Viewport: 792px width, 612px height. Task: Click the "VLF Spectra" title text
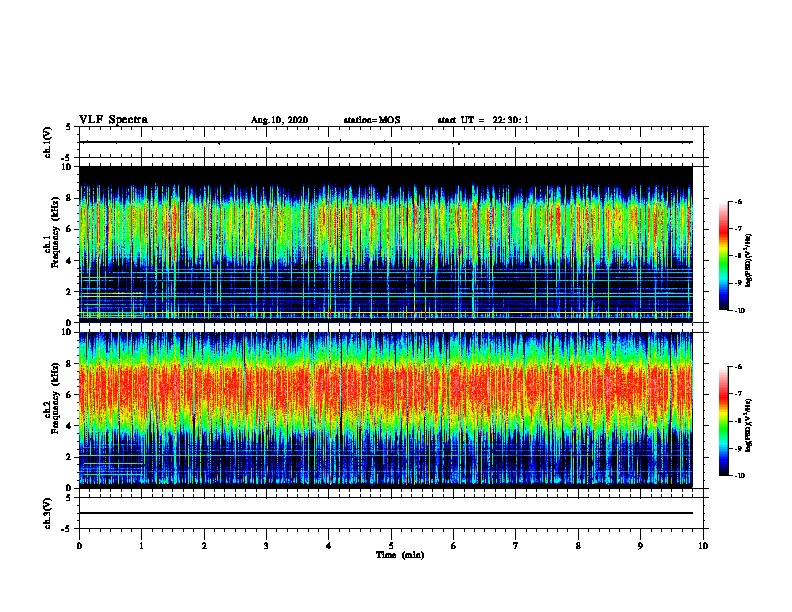[x=114, y=120]
